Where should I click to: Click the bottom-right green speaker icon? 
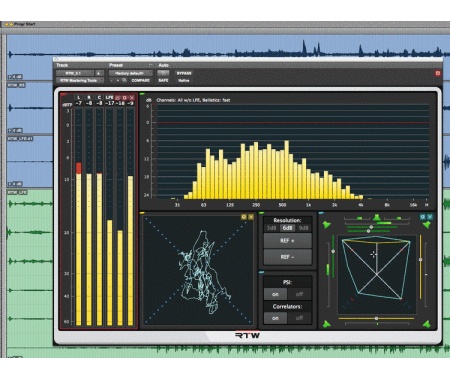coord(426,324)
